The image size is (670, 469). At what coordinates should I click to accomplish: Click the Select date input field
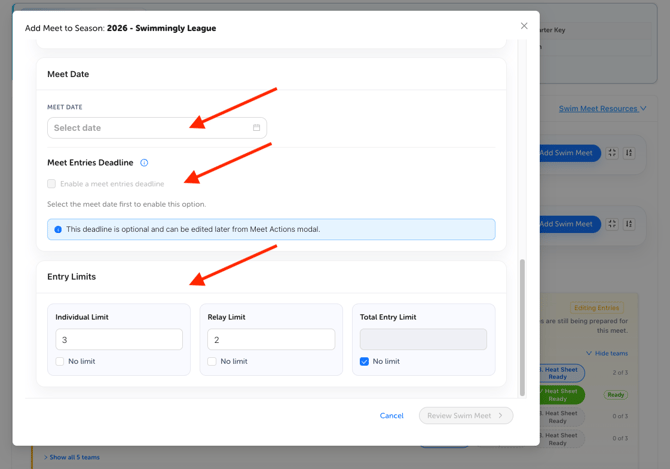[x=157, y=128]
